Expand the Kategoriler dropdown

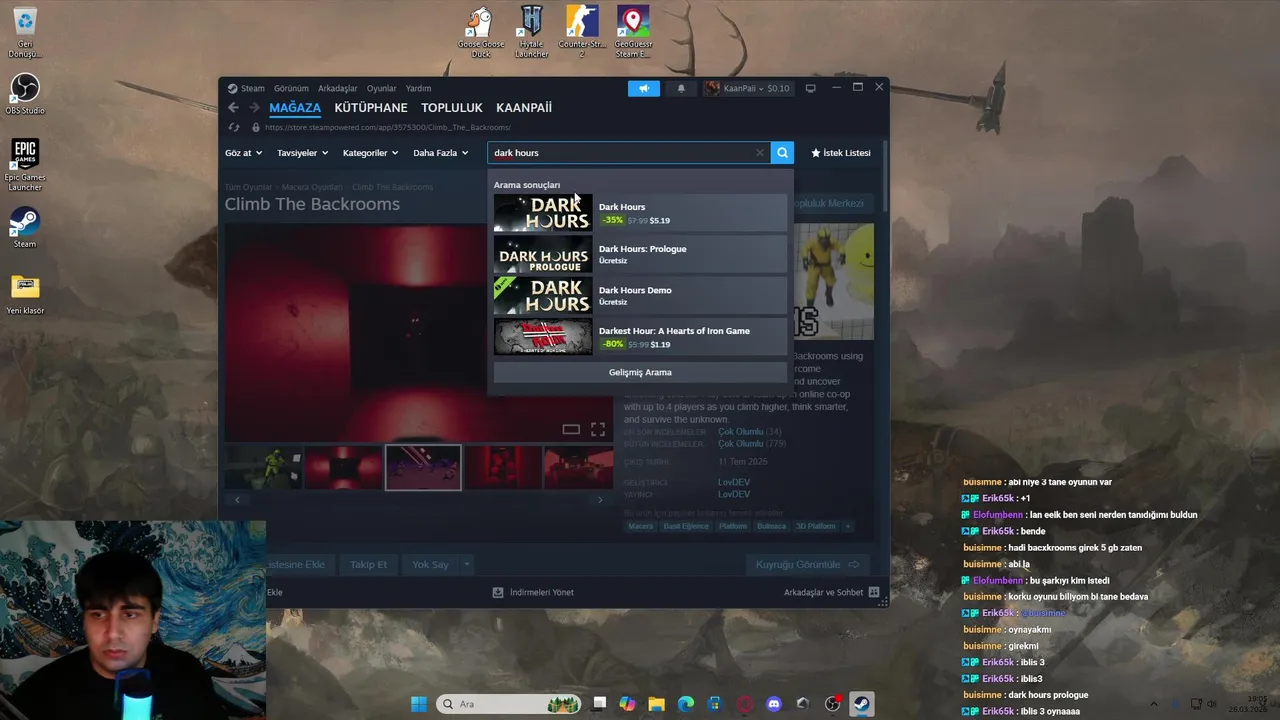point(370,153)
